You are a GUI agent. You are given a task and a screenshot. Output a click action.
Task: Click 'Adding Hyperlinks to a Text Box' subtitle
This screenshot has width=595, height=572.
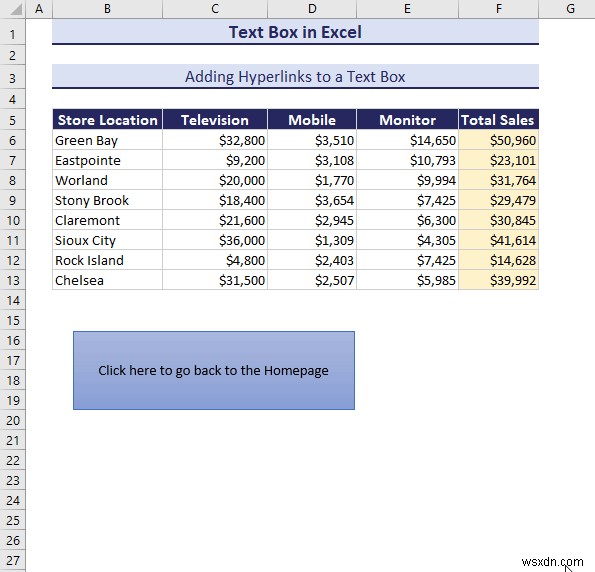click(x=295, y=77)
